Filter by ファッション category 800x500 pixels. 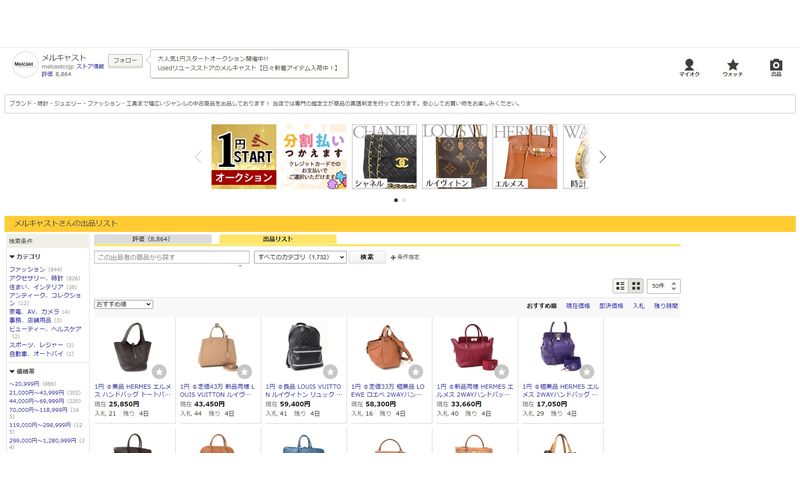[x=27, y=269]
